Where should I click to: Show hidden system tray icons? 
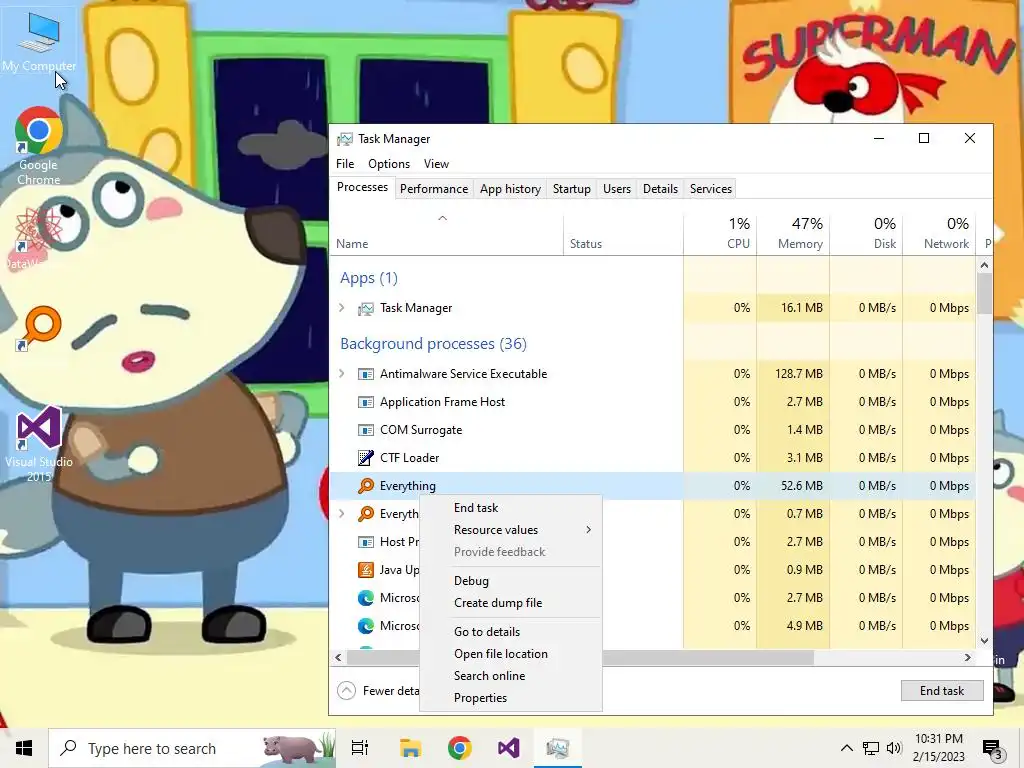(846, 748)
